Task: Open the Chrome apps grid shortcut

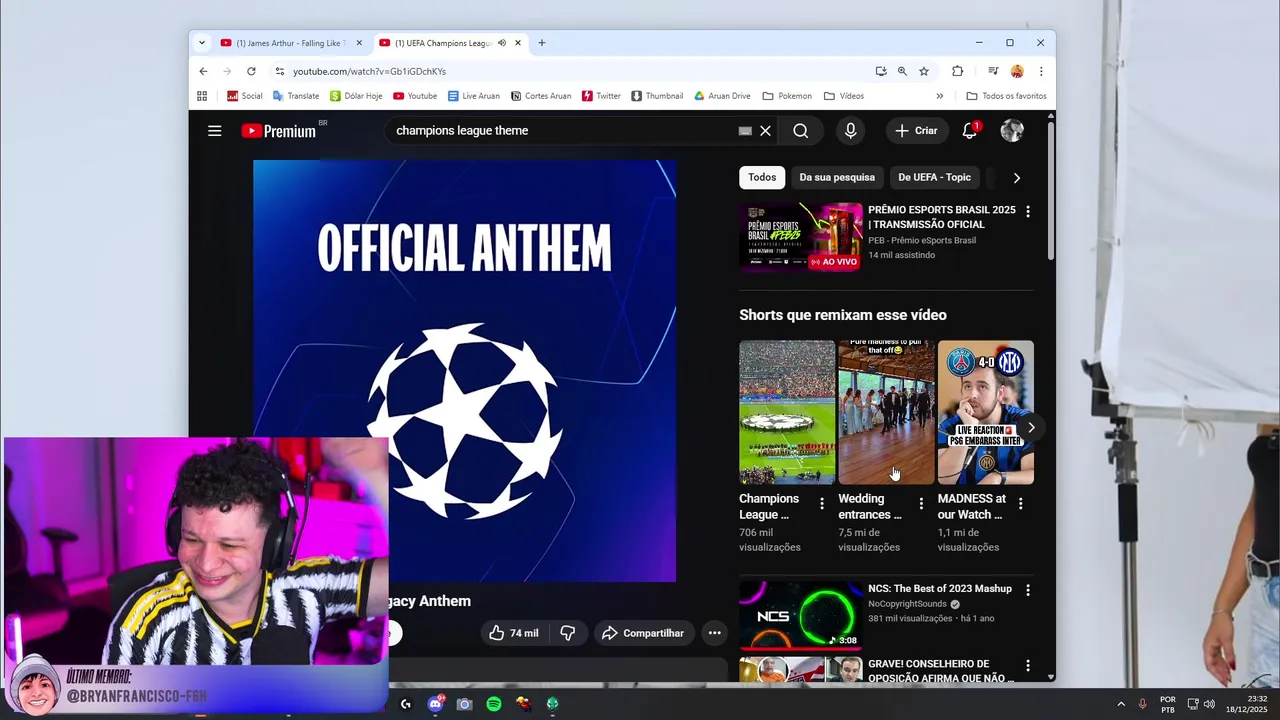Action: coord(202,96)
